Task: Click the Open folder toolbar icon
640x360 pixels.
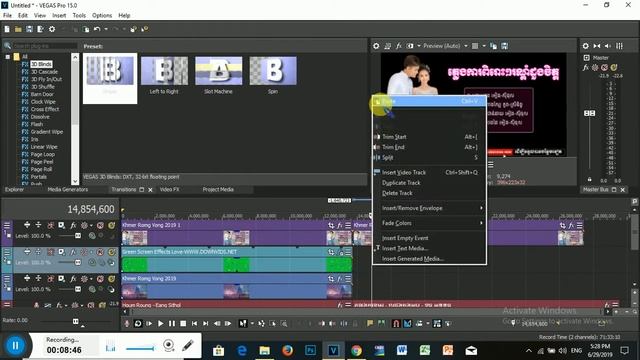Action: point(18,29)
